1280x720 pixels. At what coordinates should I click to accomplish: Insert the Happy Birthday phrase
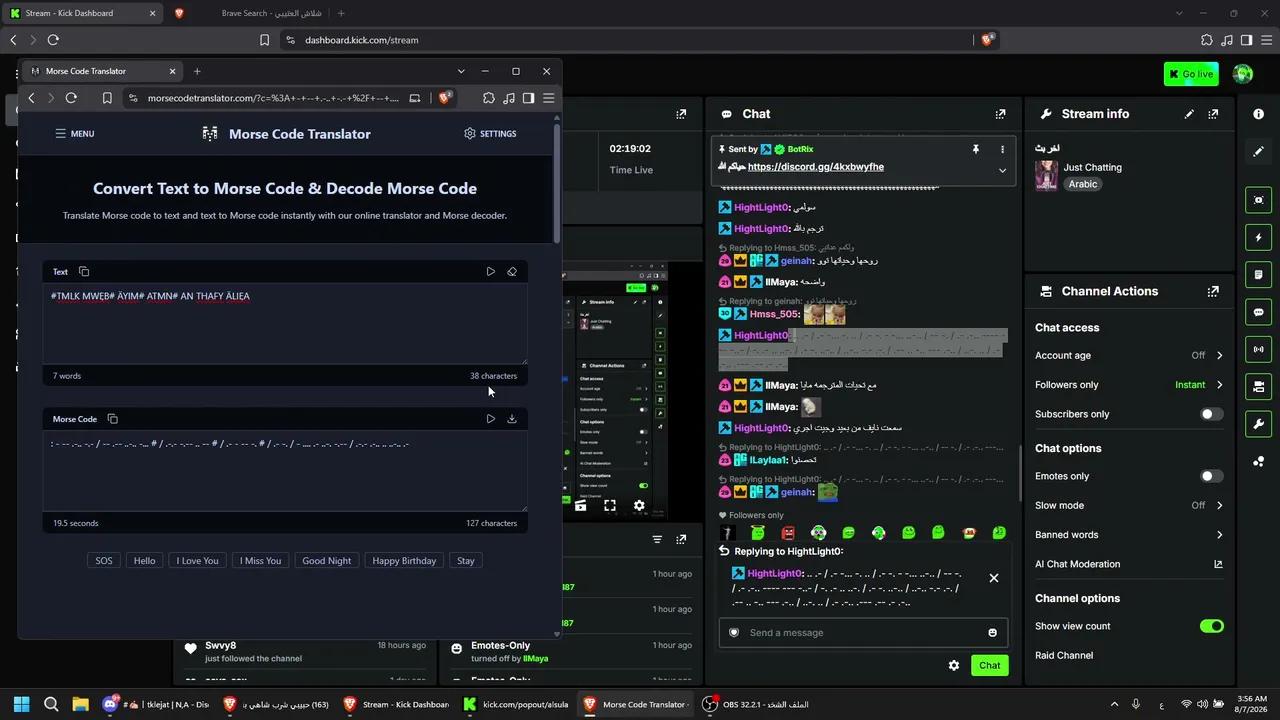pos(404,561)
